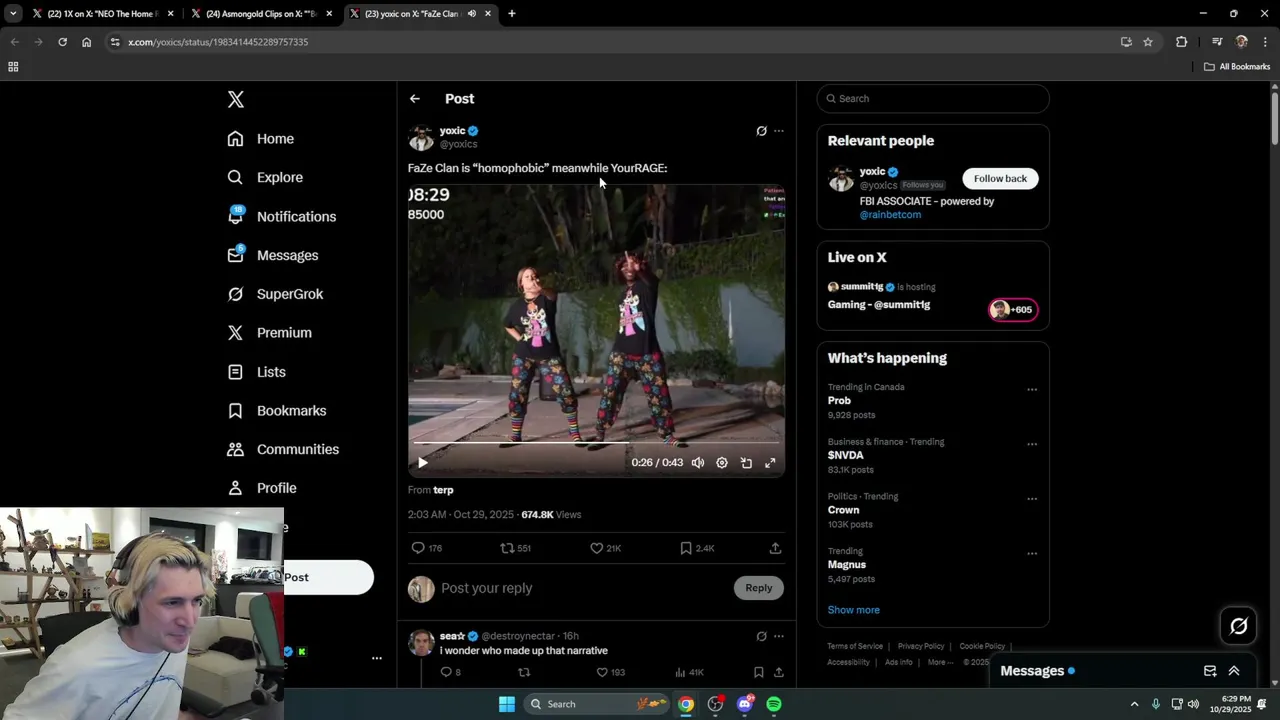
Task: Open Privacy Policy link
Action: (x=921, y=646)
